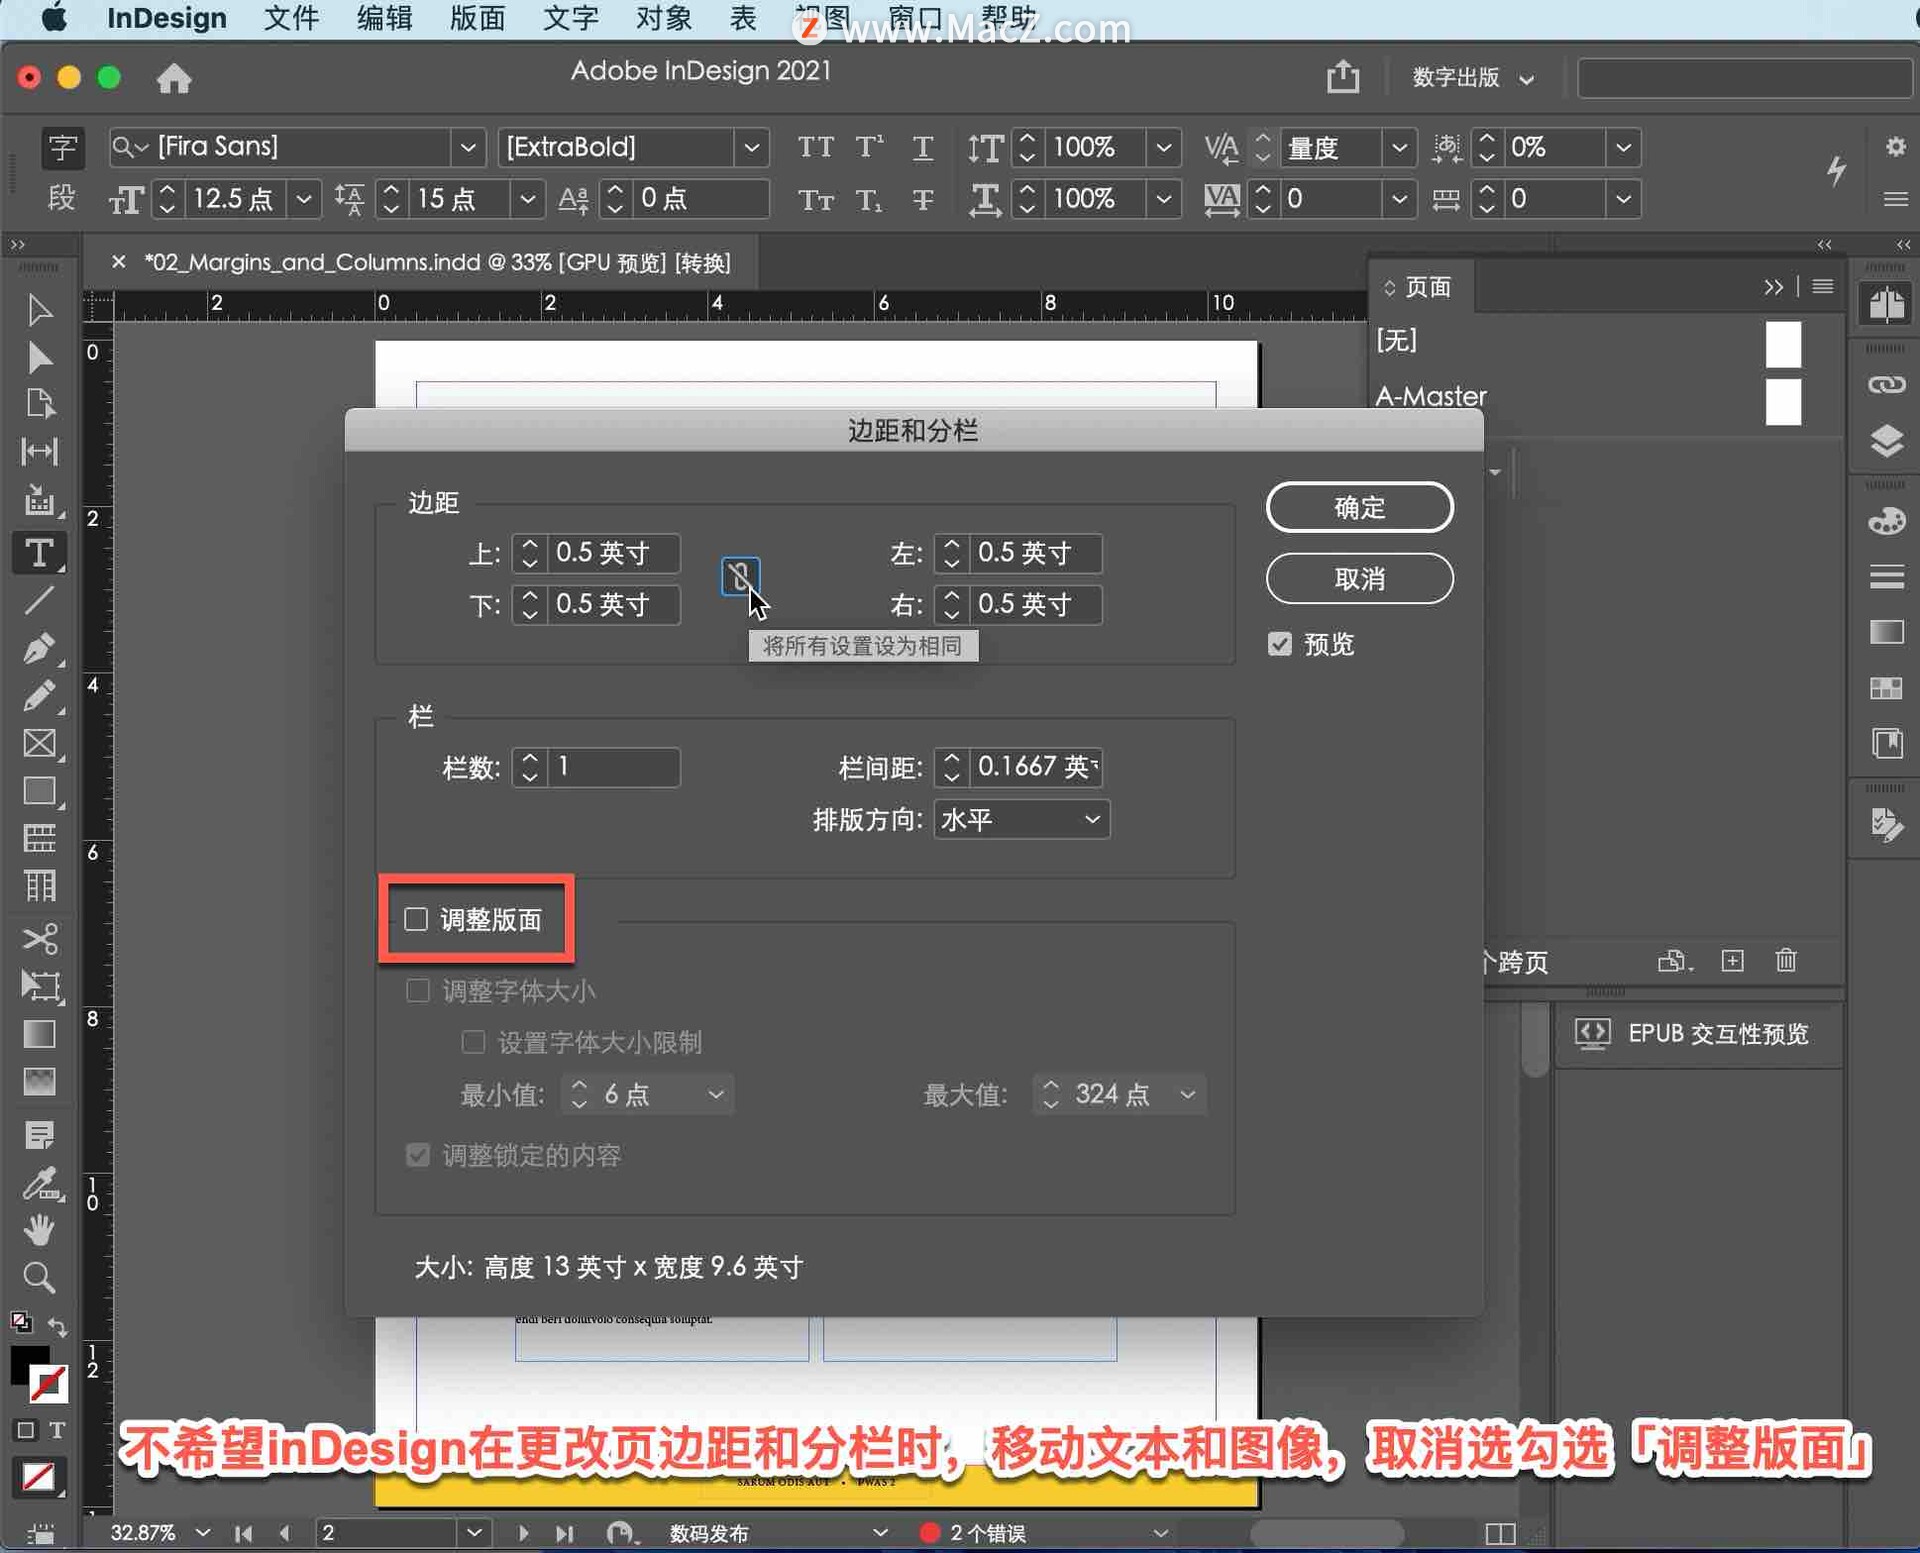Toggle Strikethrough text button
Screen dimensions: 1920x1553
(923, 199)
